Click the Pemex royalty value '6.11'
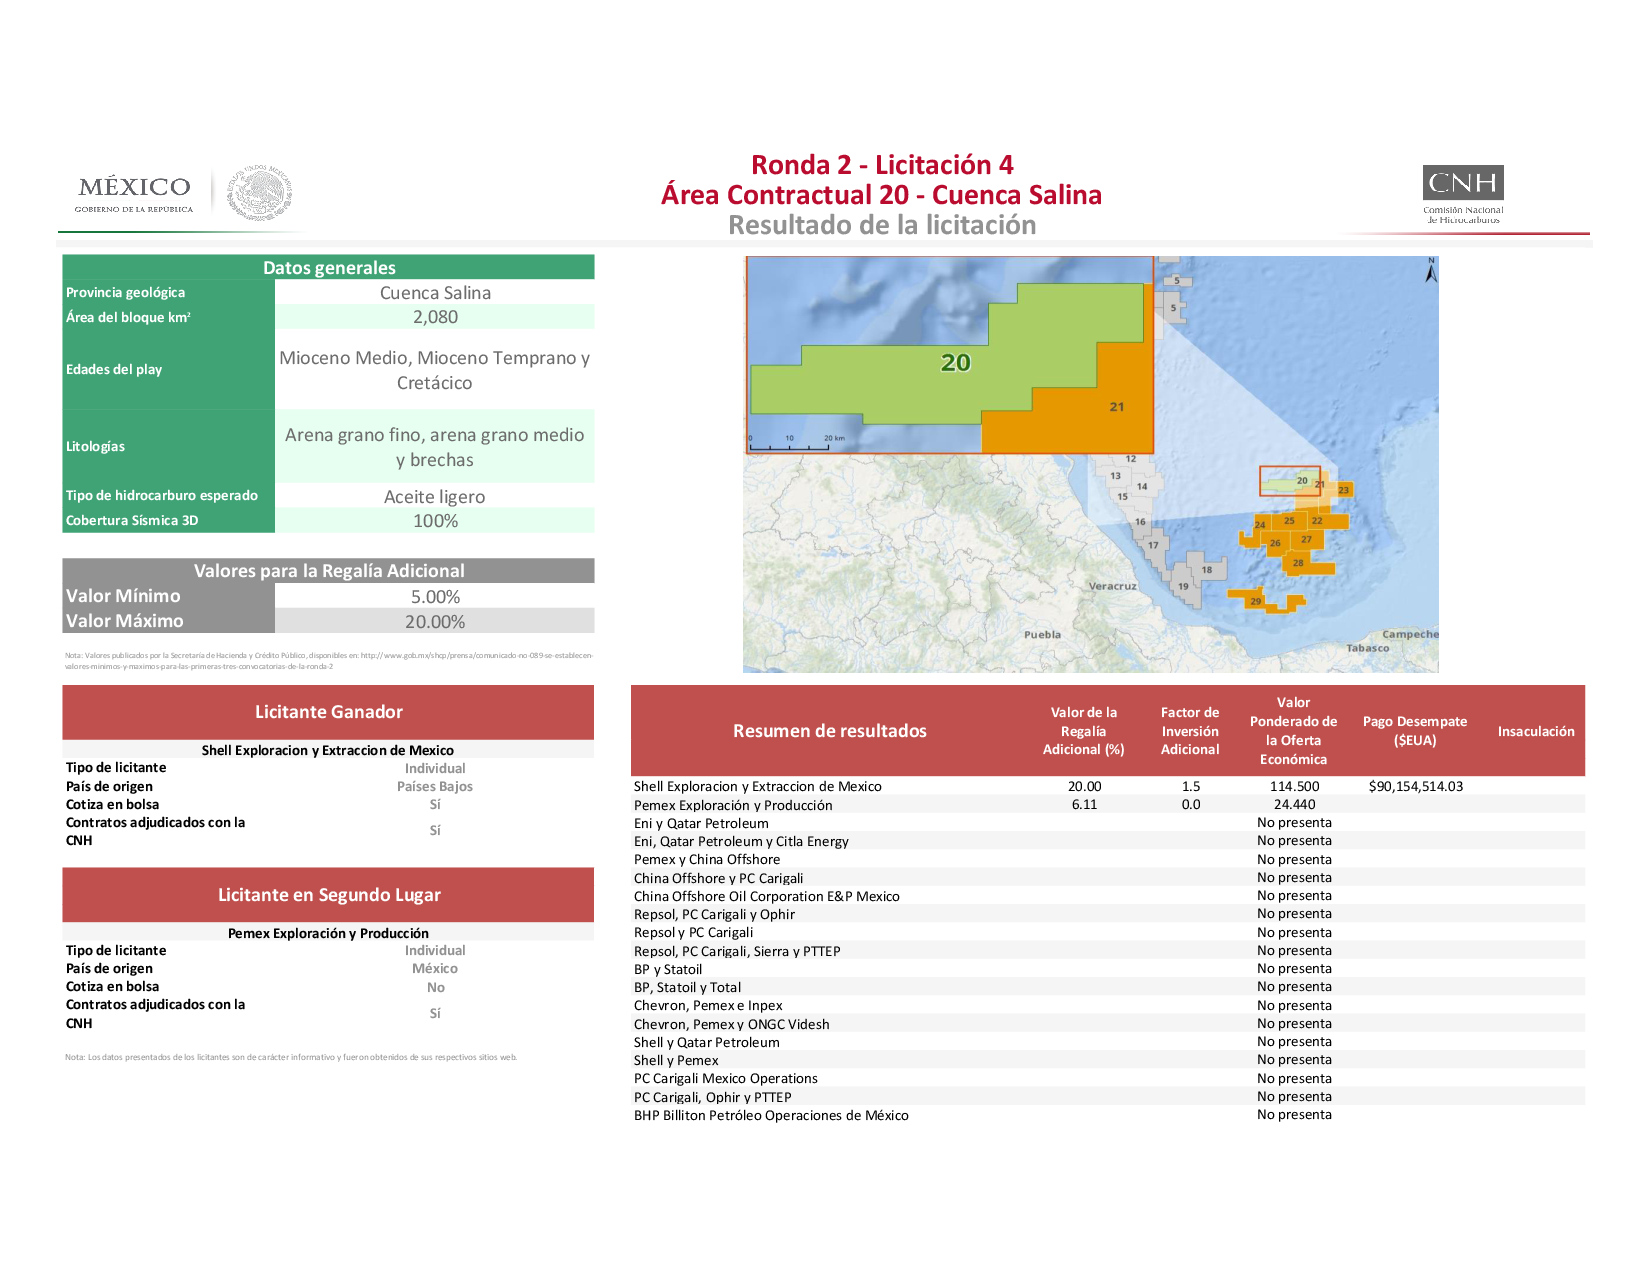 click(x=1084, y=804)
